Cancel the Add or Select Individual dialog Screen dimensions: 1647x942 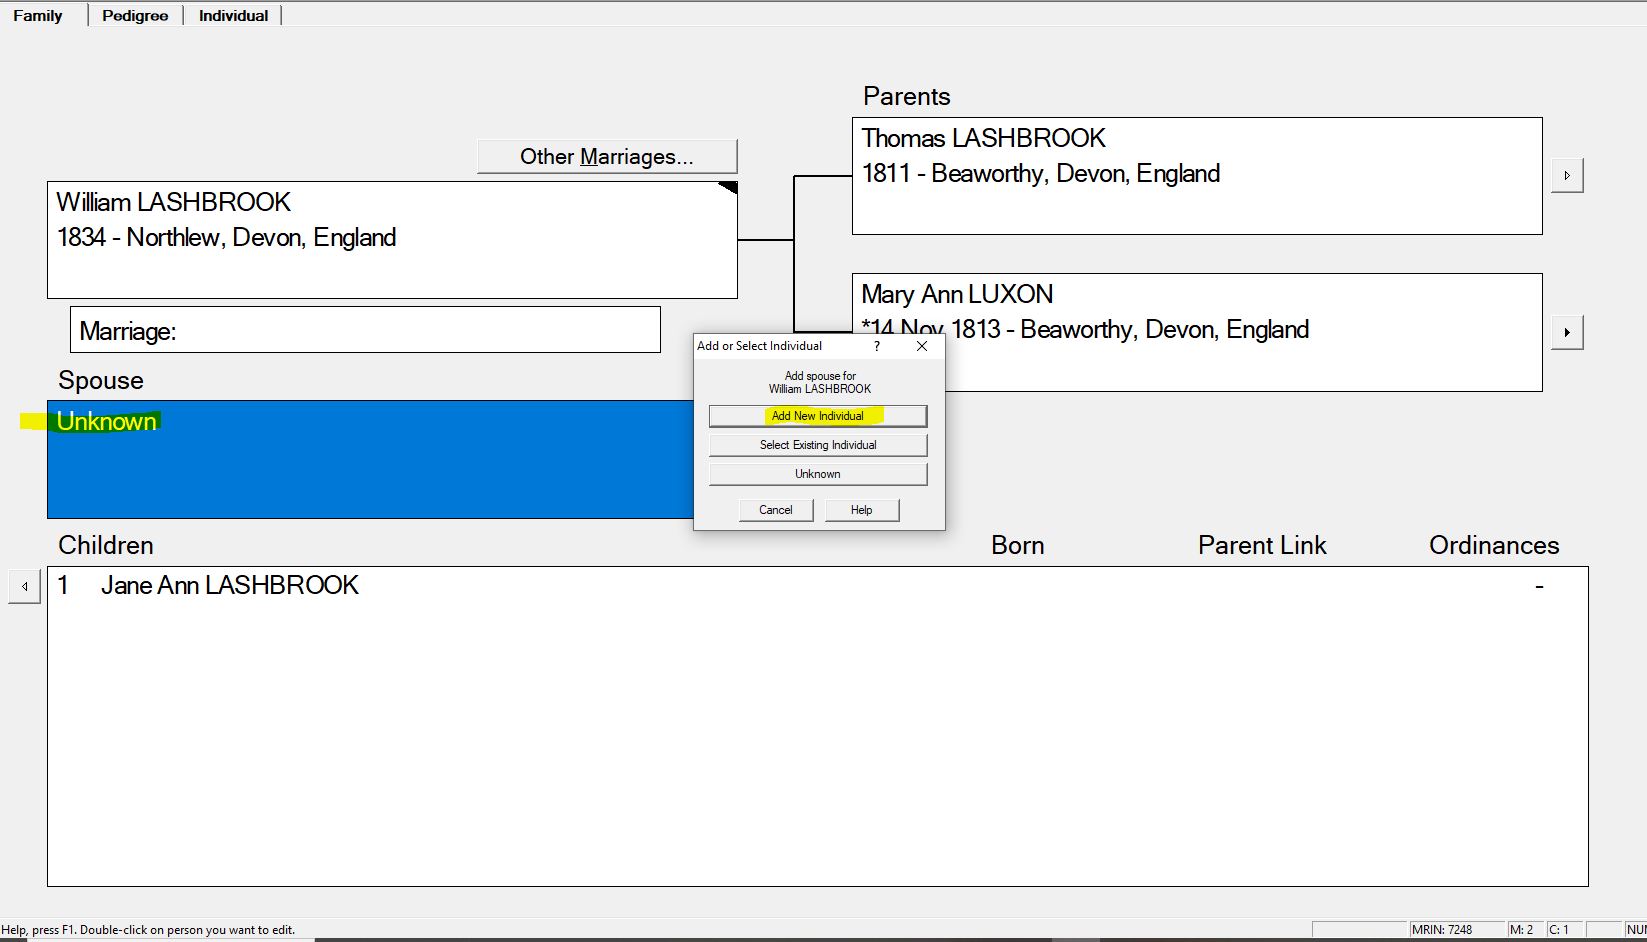click(776, 510)
